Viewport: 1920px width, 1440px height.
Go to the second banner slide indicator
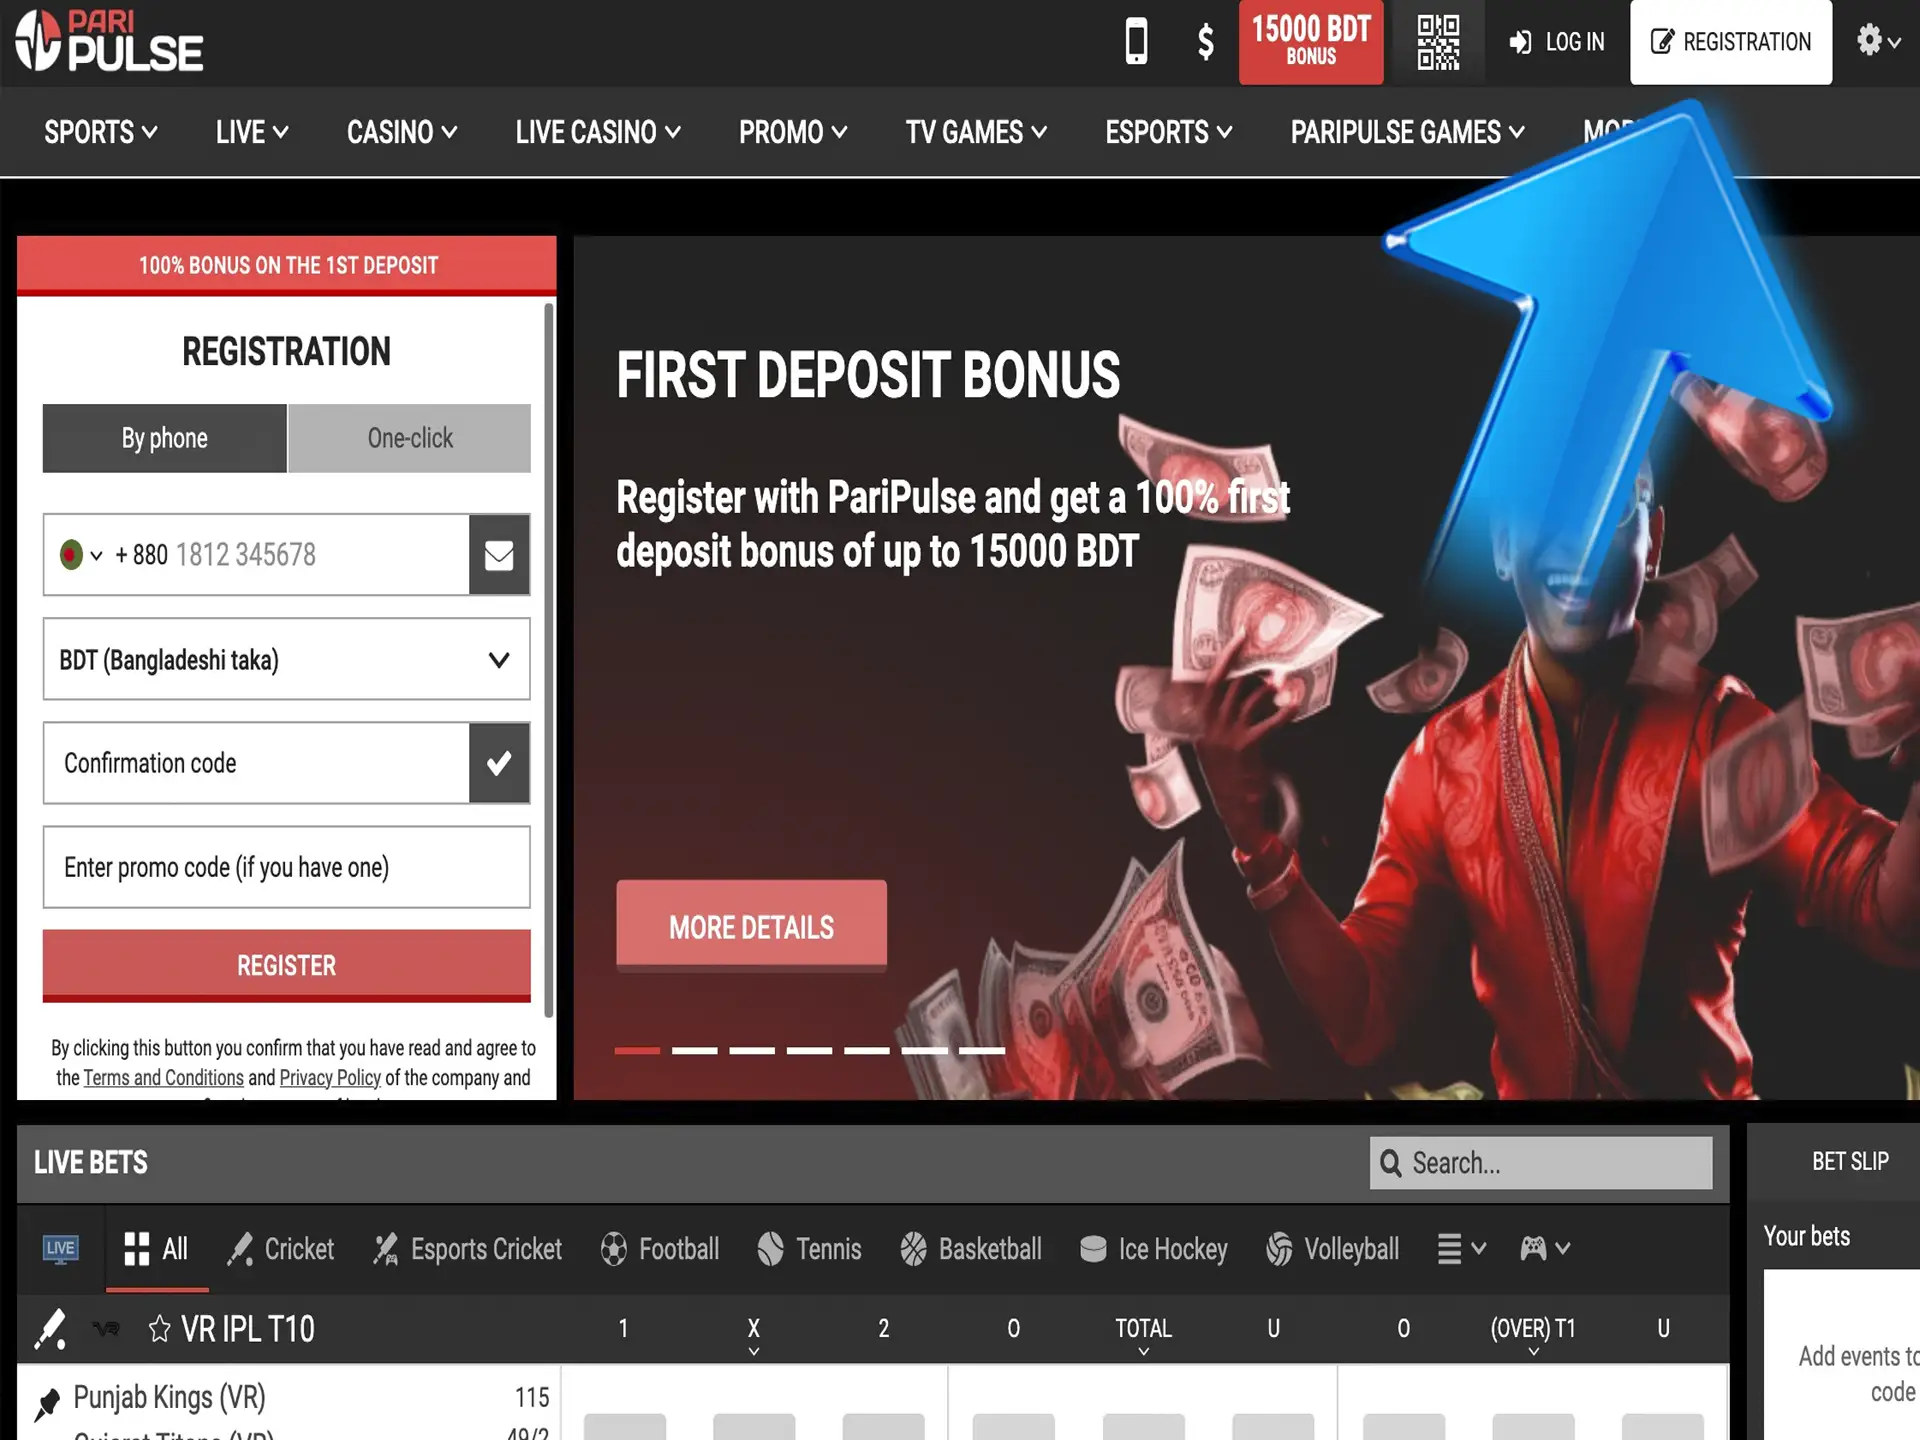click(695, 1051)
